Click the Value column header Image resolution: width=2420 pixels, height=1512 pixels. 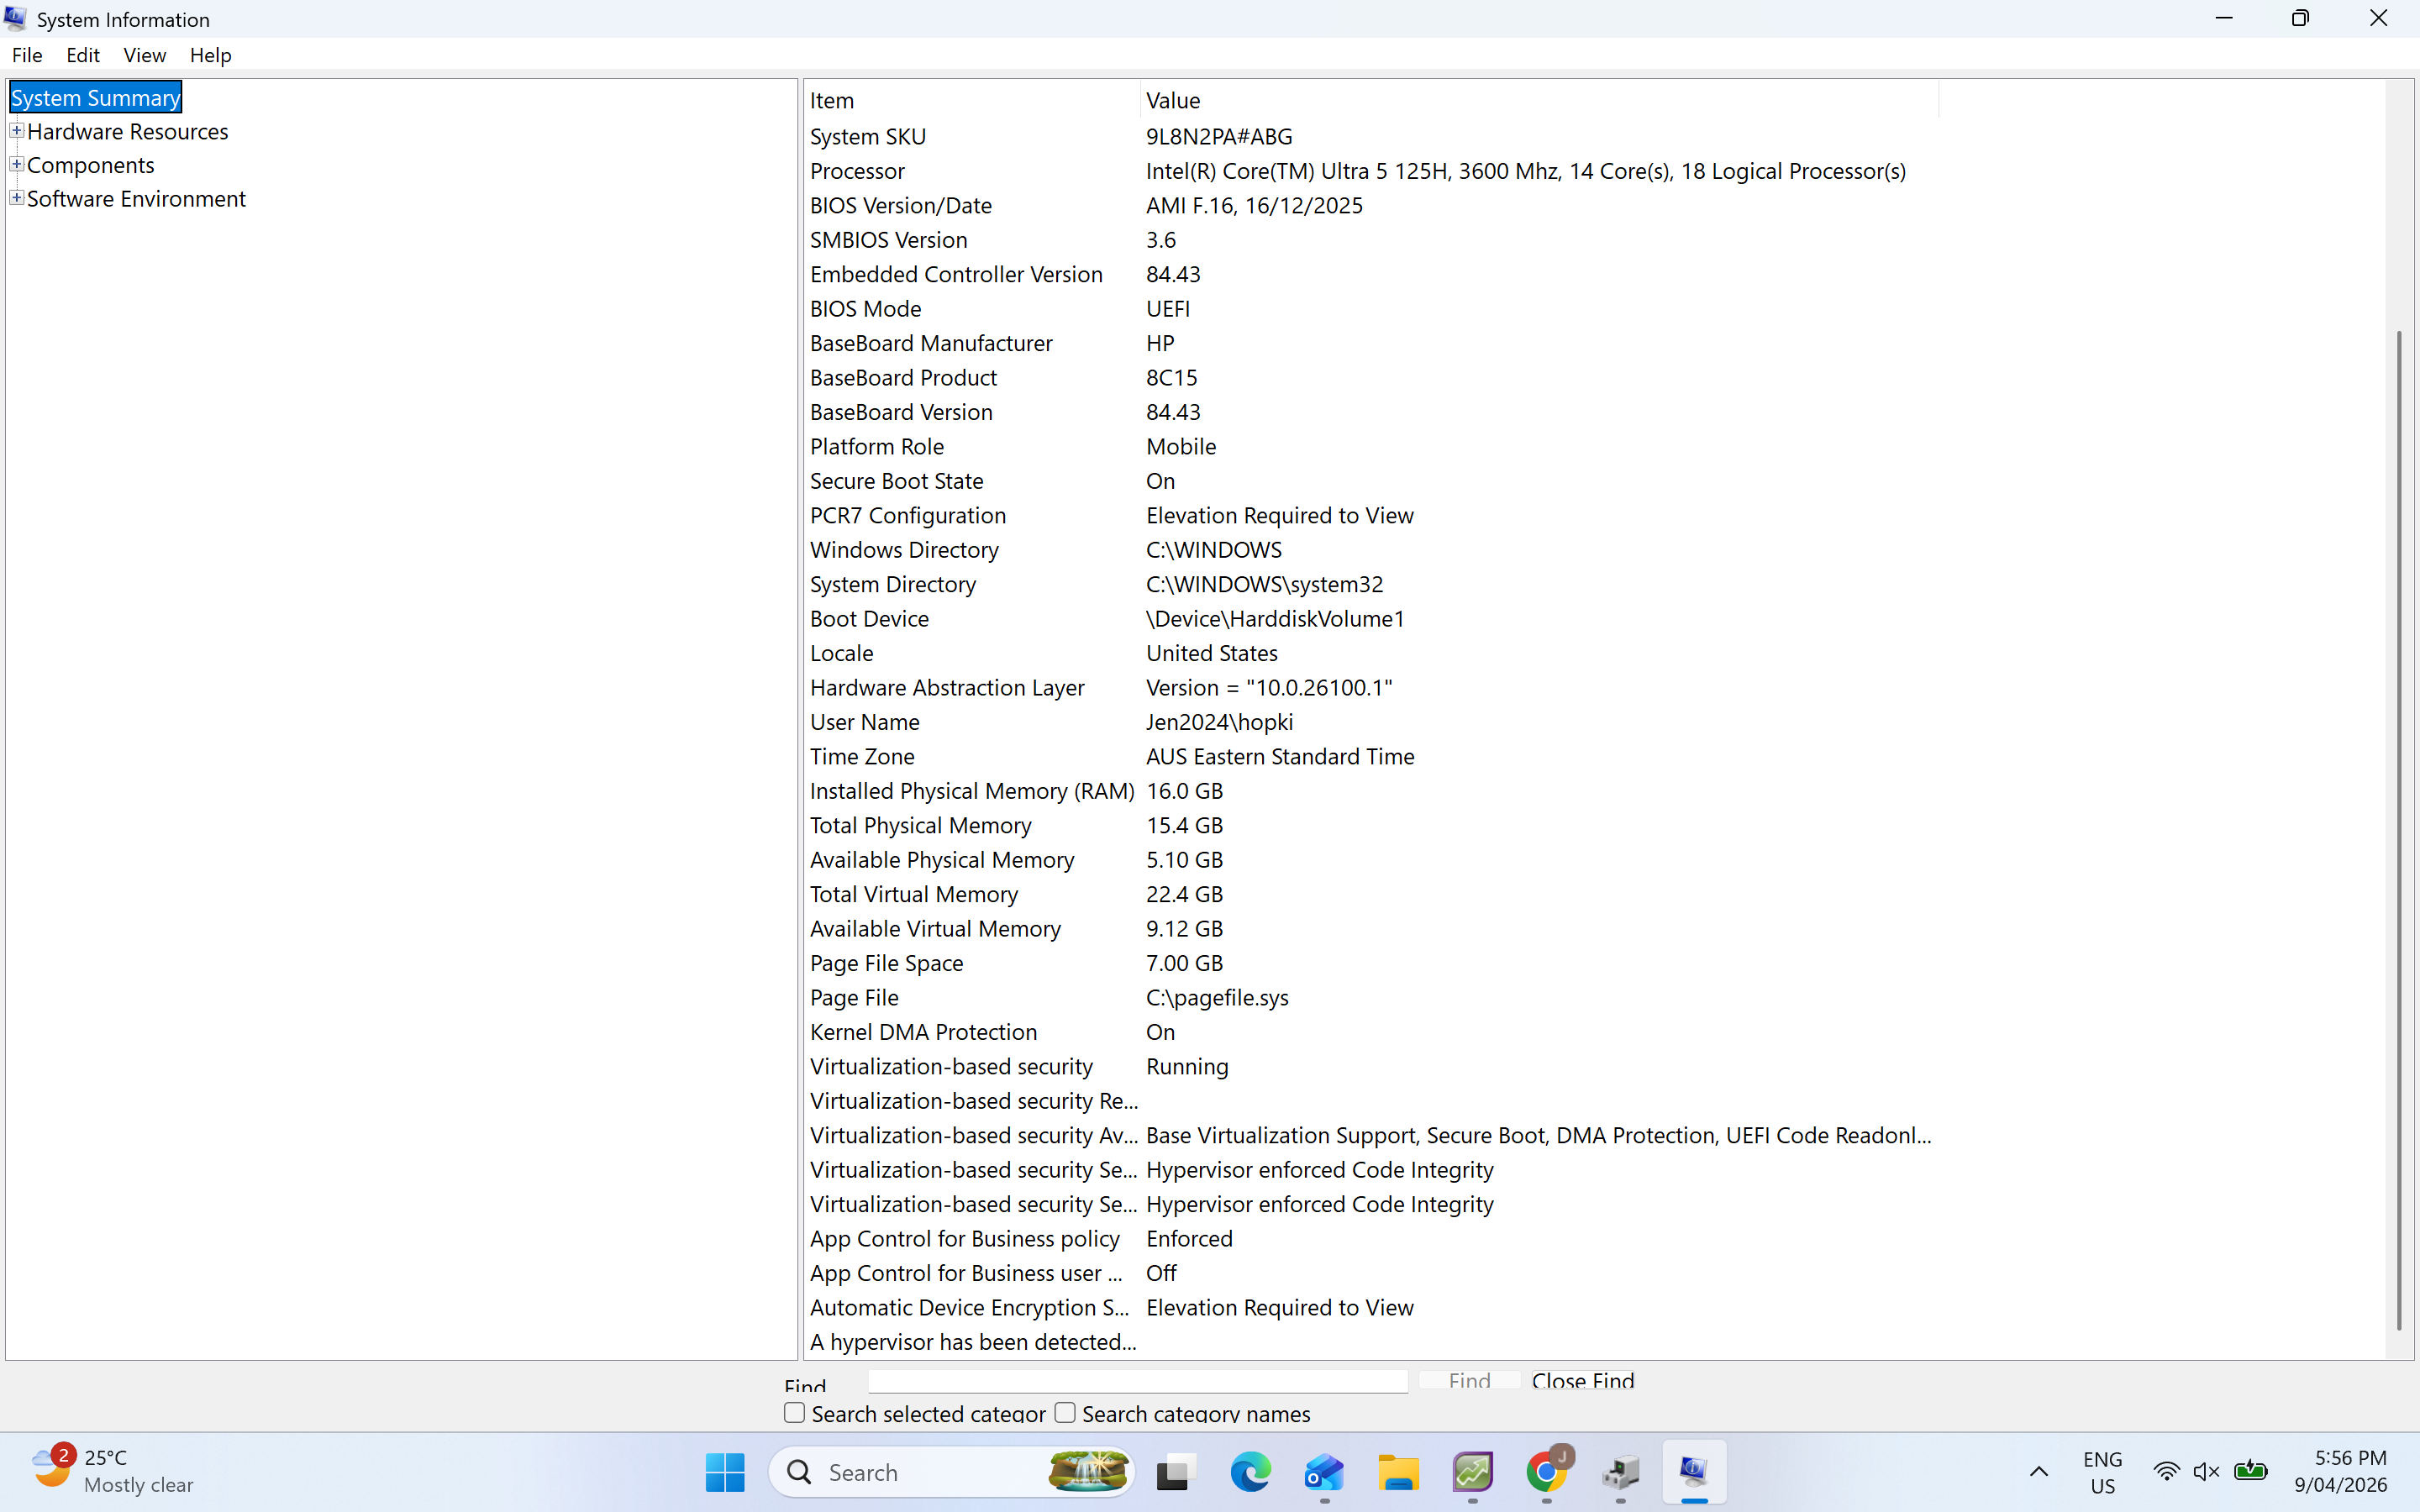[x=1540, y=100]
